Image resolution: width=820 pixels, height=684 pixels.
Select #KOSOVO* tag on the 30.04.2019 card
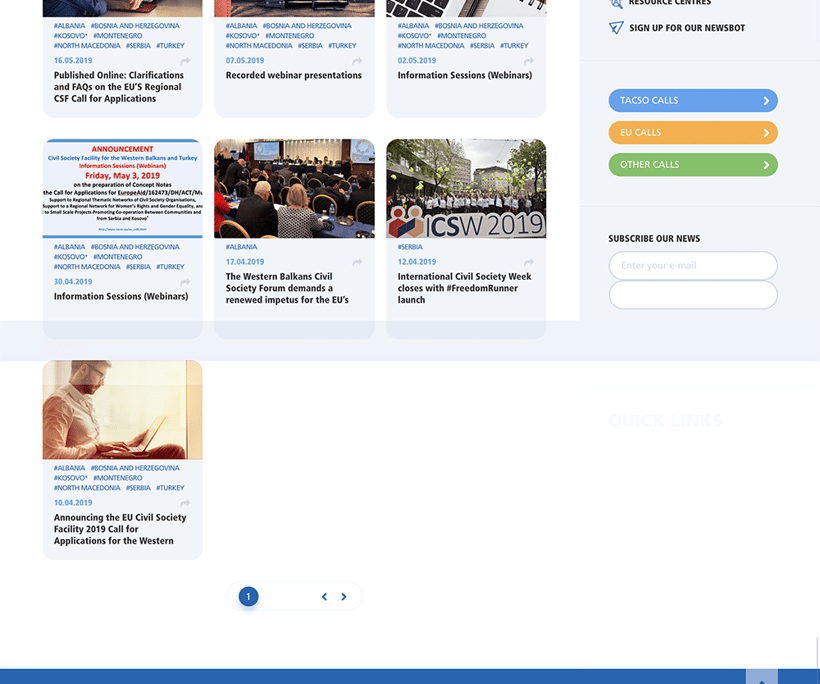[x=71, y=257]
